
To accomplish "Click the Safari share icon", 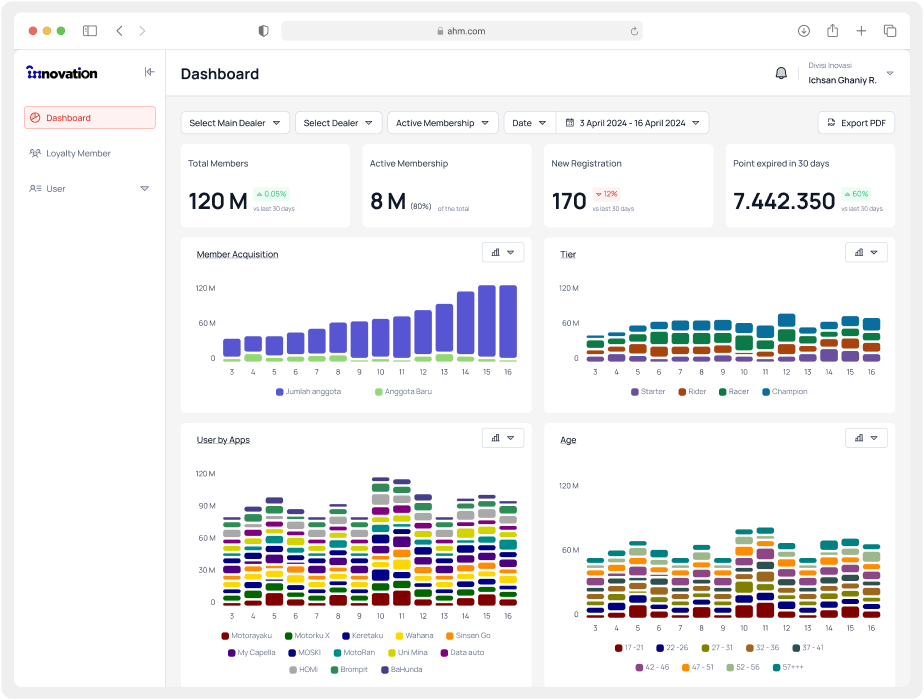I will pos(832,31).
